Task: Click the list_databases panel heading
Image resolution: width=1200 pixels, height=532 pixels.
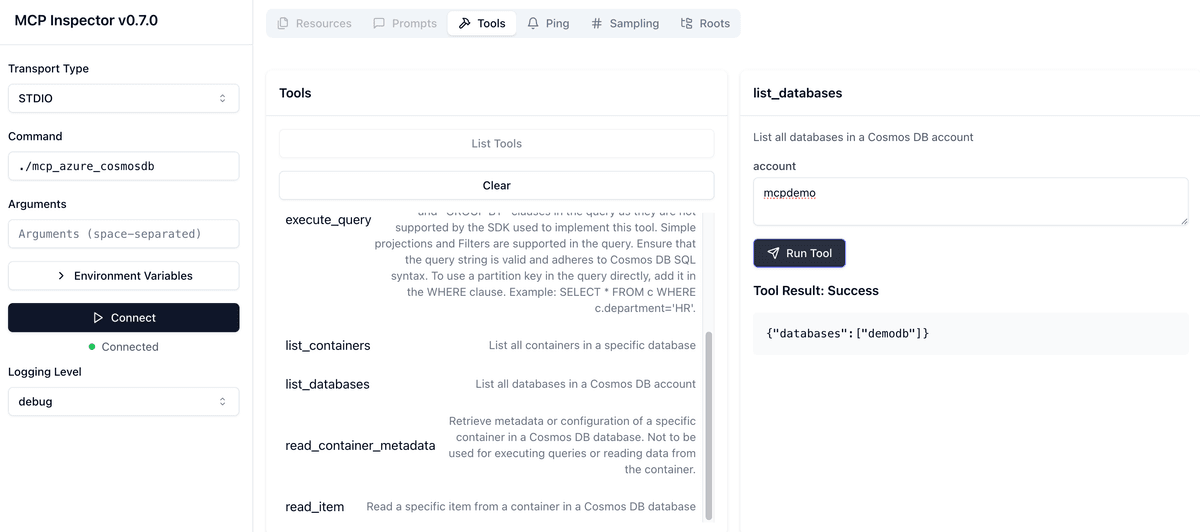Action: tap(798, 93)
